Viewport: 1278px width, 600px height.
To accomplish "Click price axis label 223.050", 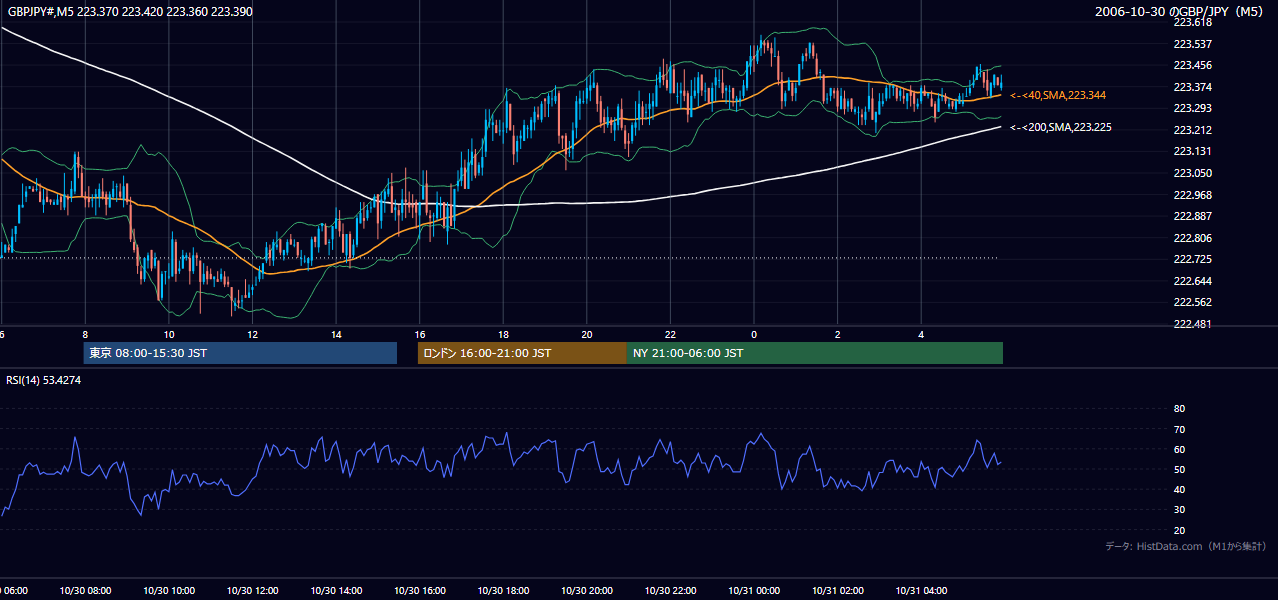I will pyautogui.click(x=1192, y=173).
